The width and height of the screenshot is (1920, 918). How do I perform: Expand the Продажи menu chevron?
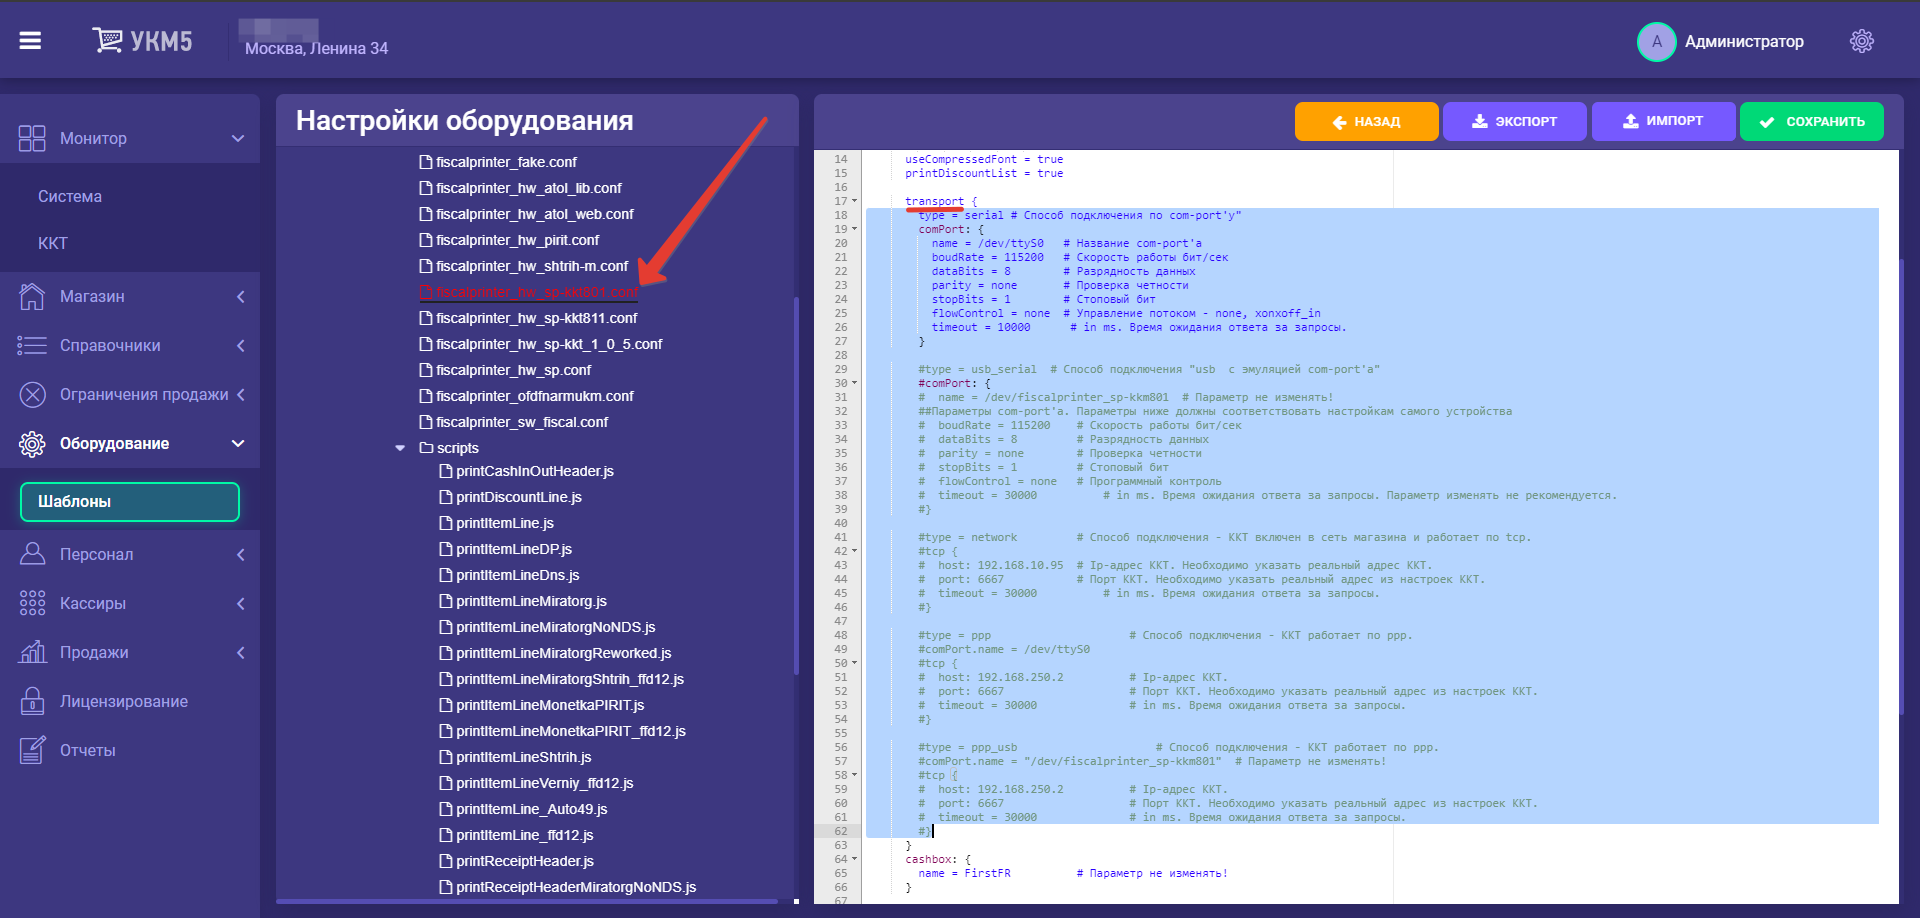[x=240, y=652]
